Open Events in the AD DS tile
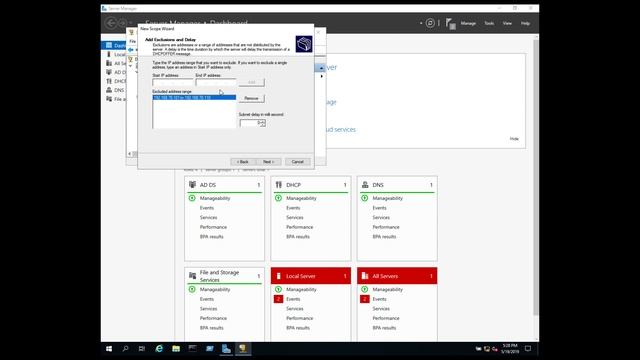Viewport: 640px width, 360px height. (207, 208)
